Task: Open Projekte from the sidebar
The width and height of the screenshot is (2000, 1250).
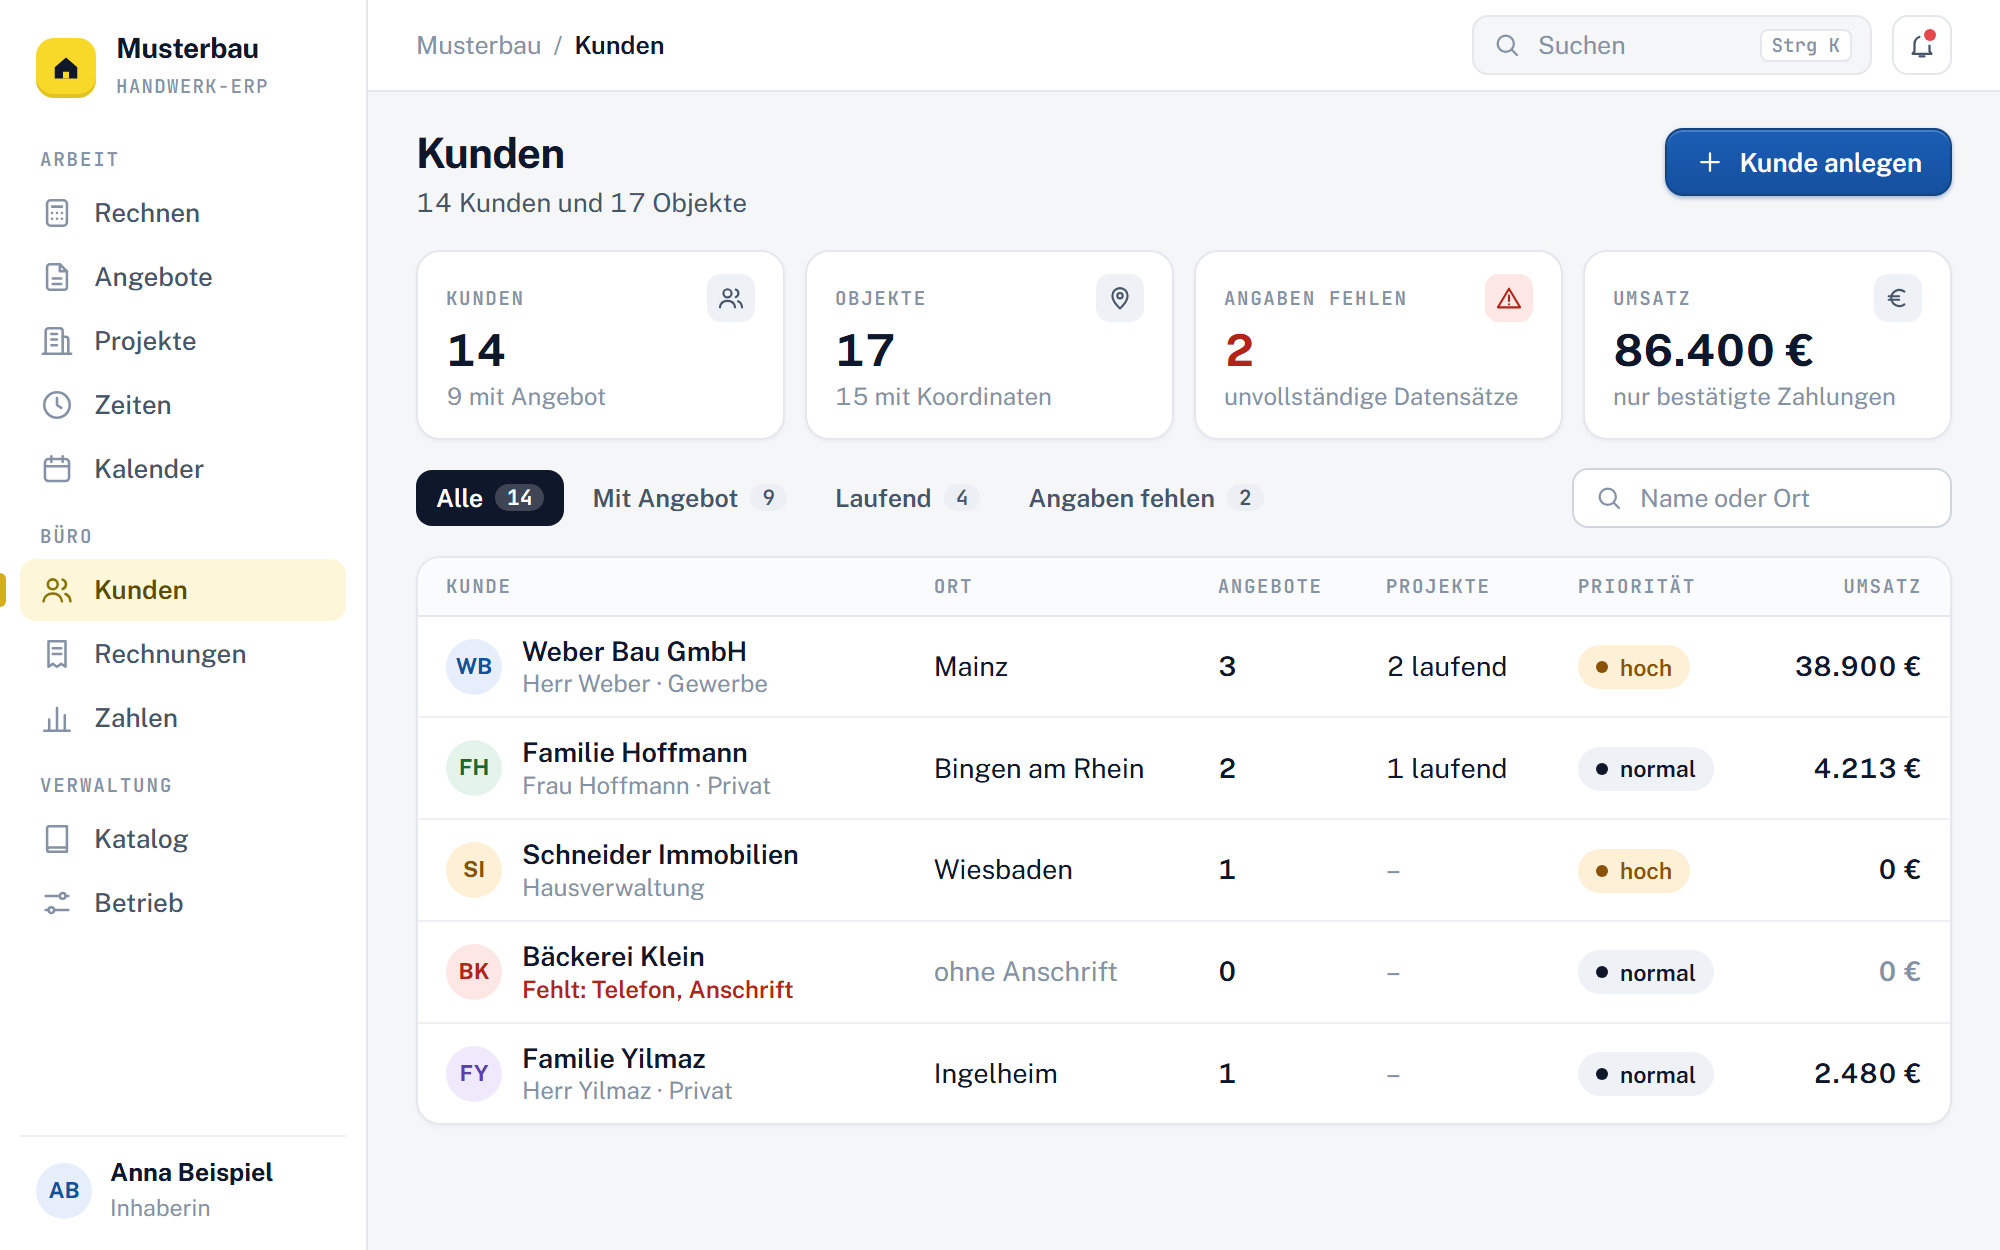Action: [x=183, y=341]
